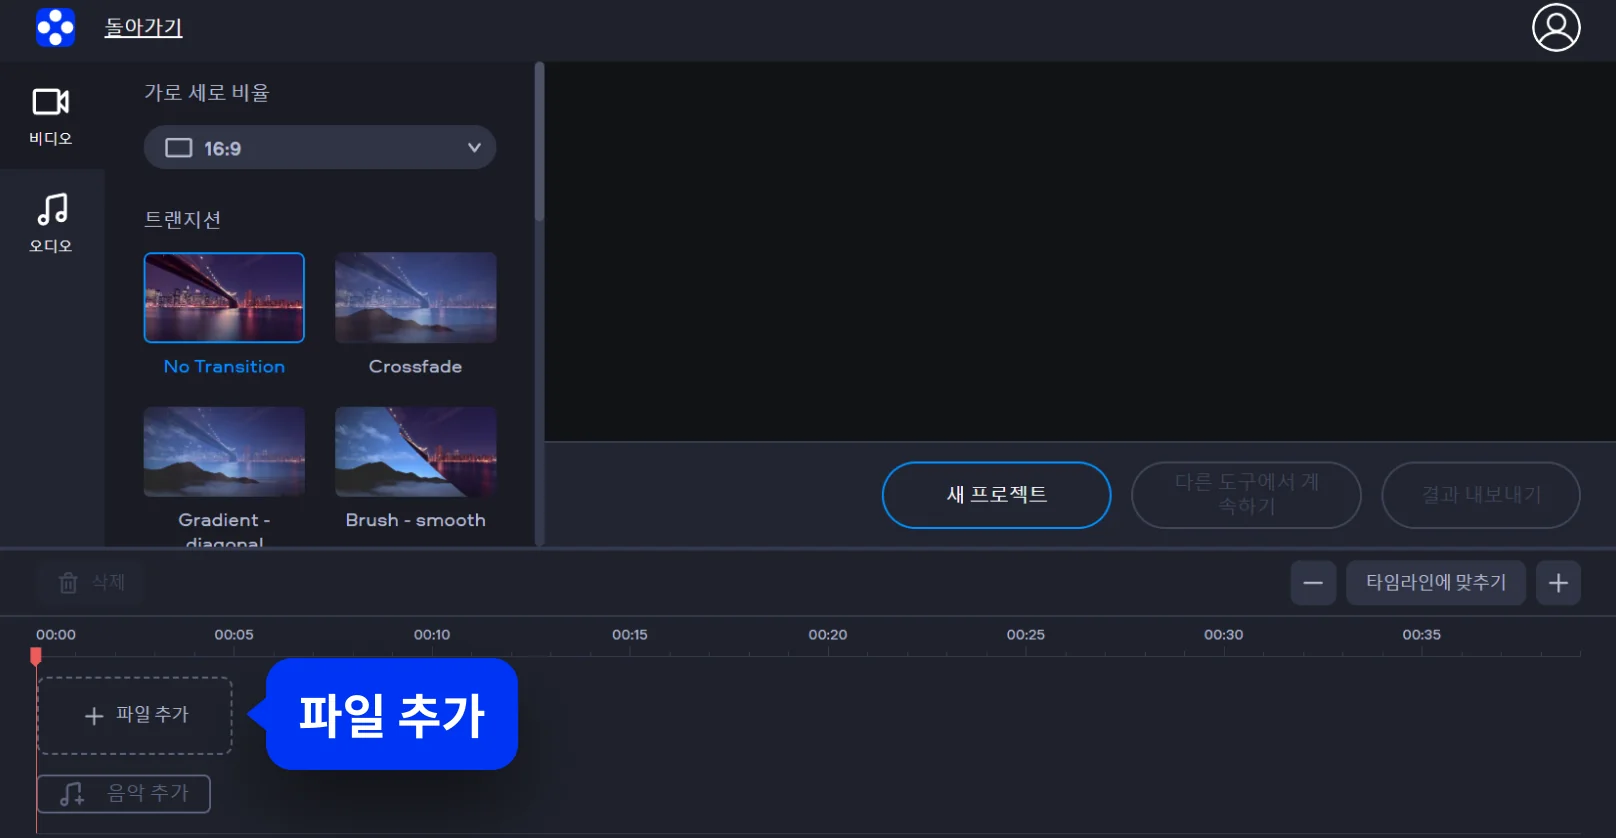Click the 가로 세로 비율 heading
The height and width of the screenshot is (838, 1616).
[x=207, y=93]
